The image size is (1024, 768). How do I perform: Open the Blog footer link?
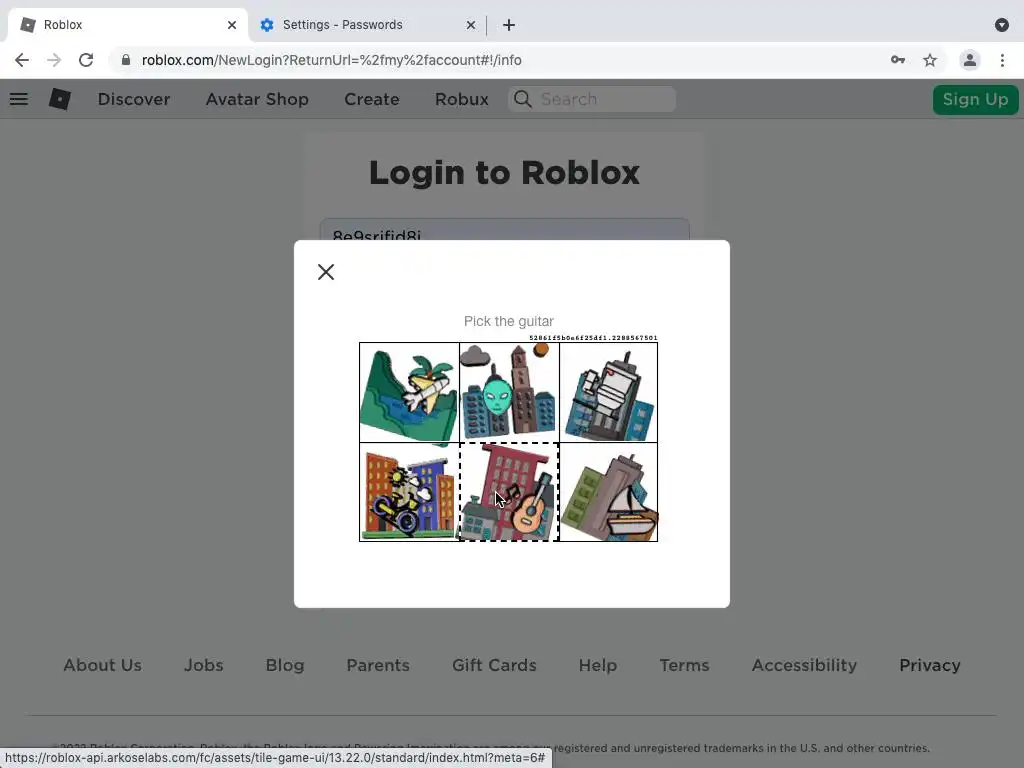pyautogui.click(x=285, y=665)
